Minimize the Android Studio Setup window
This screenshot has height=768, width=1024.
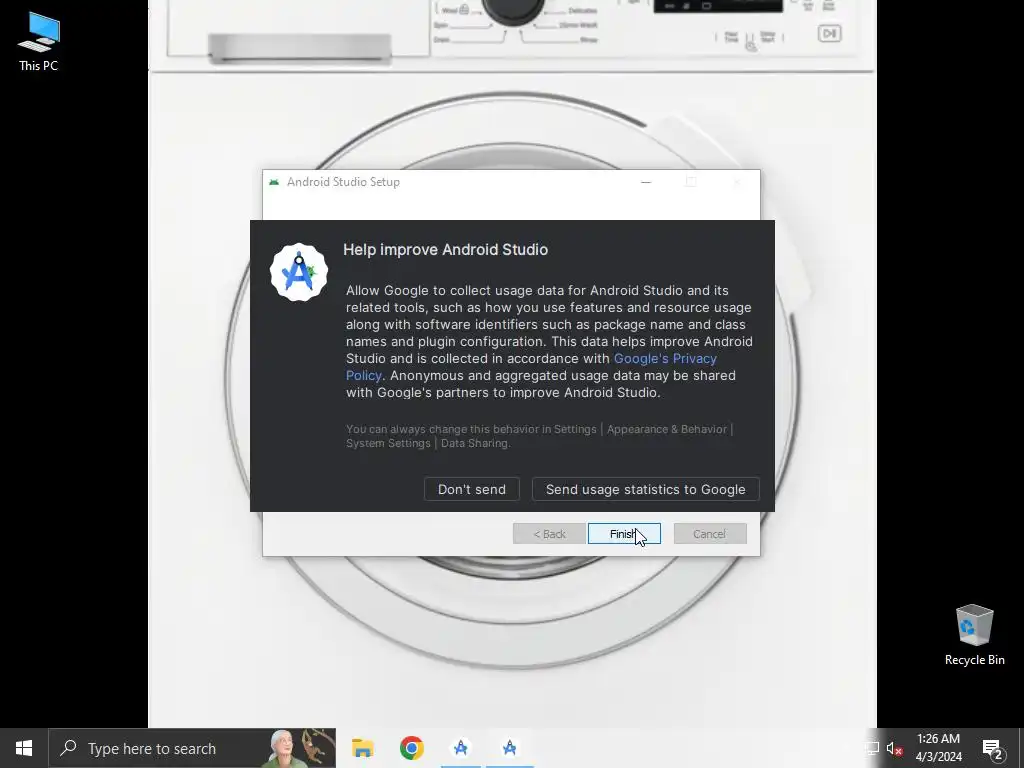[x=646, y=182]
